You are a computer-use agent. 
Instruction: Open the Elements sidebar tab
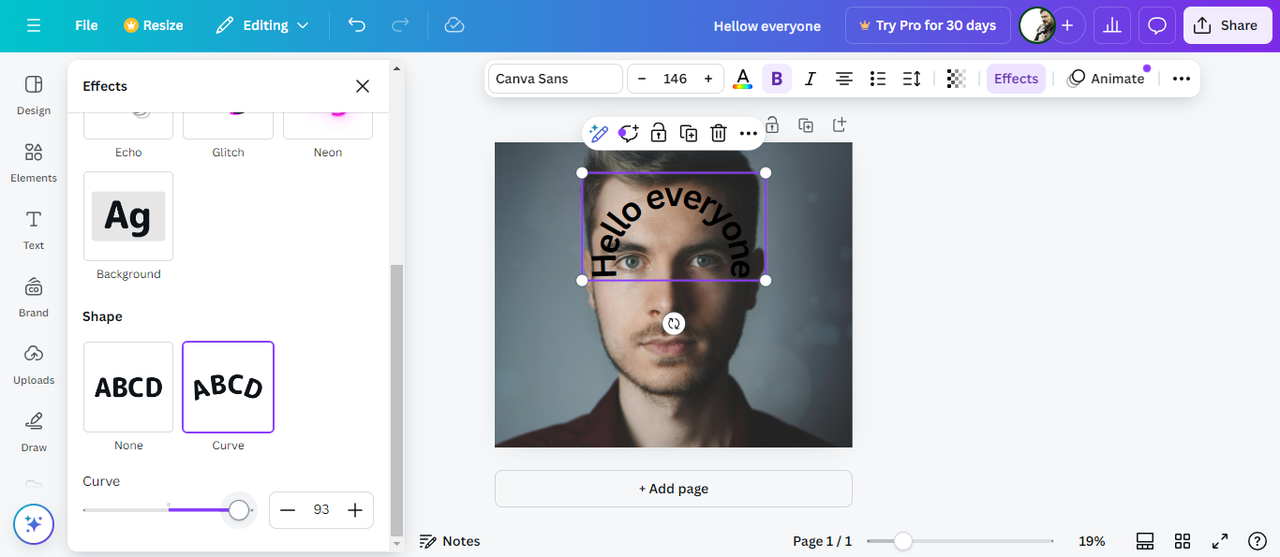(x=34, y=162)
